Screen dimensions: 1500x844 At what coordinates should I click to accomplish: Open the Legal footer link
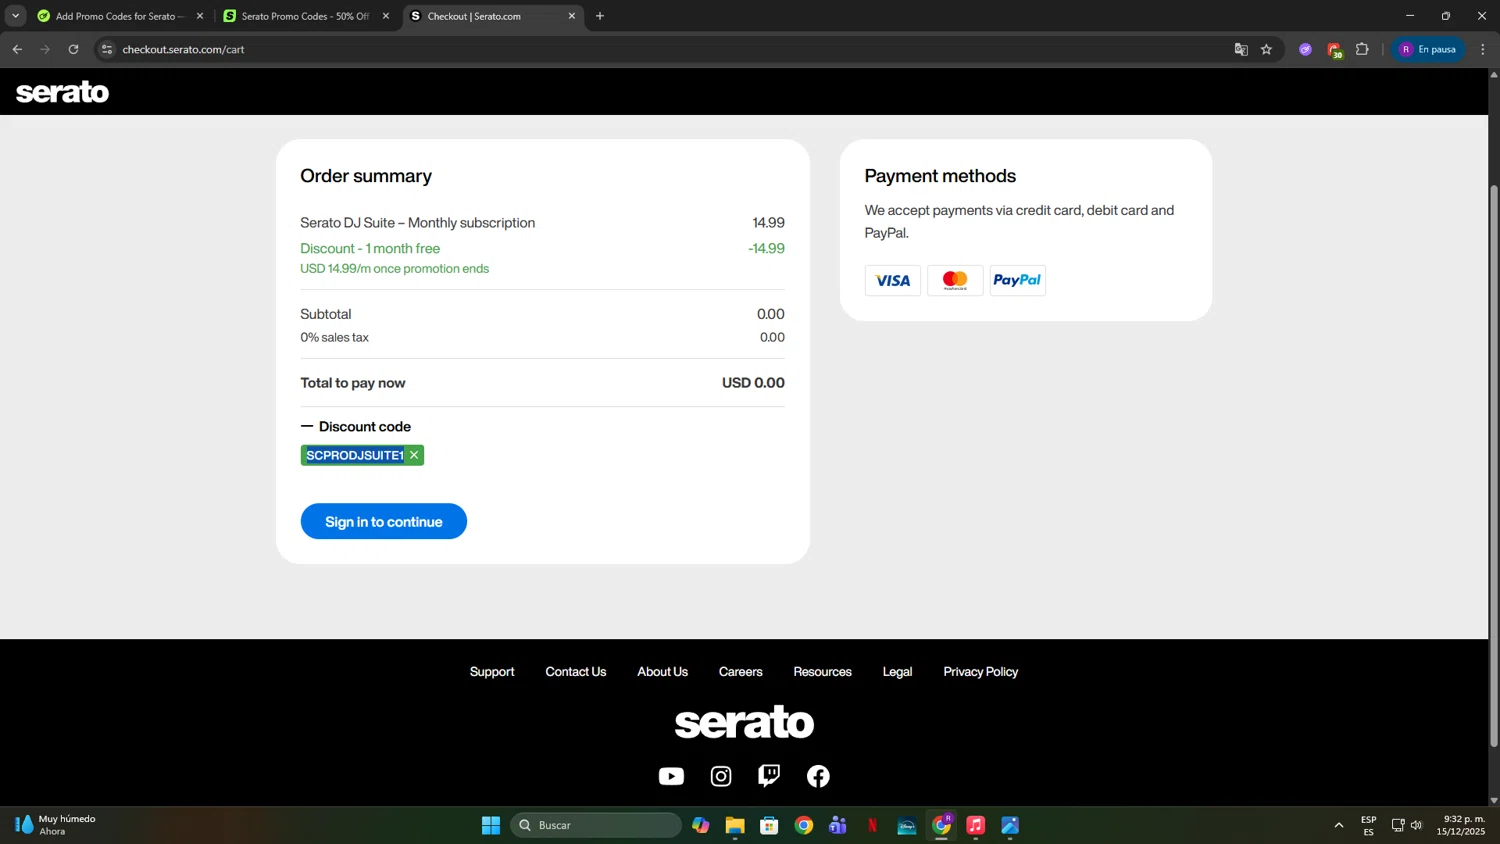click(897, 672)
